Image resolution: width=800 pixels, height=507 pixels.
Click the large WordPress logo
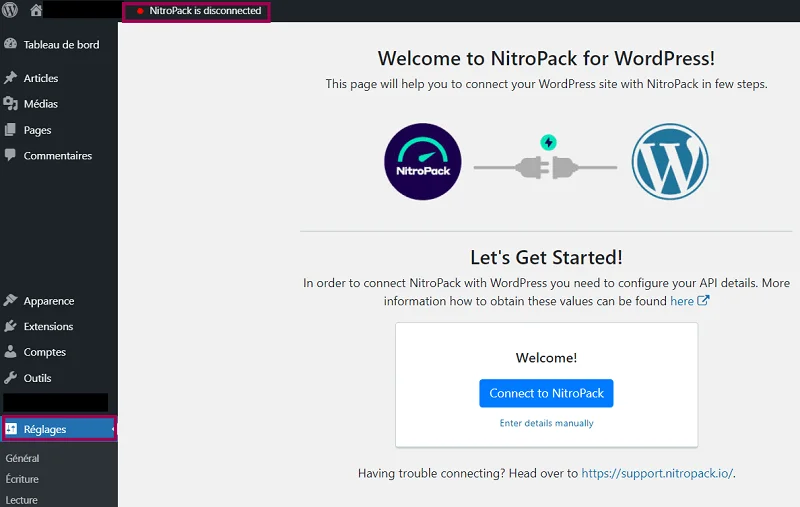click(670, 162)
